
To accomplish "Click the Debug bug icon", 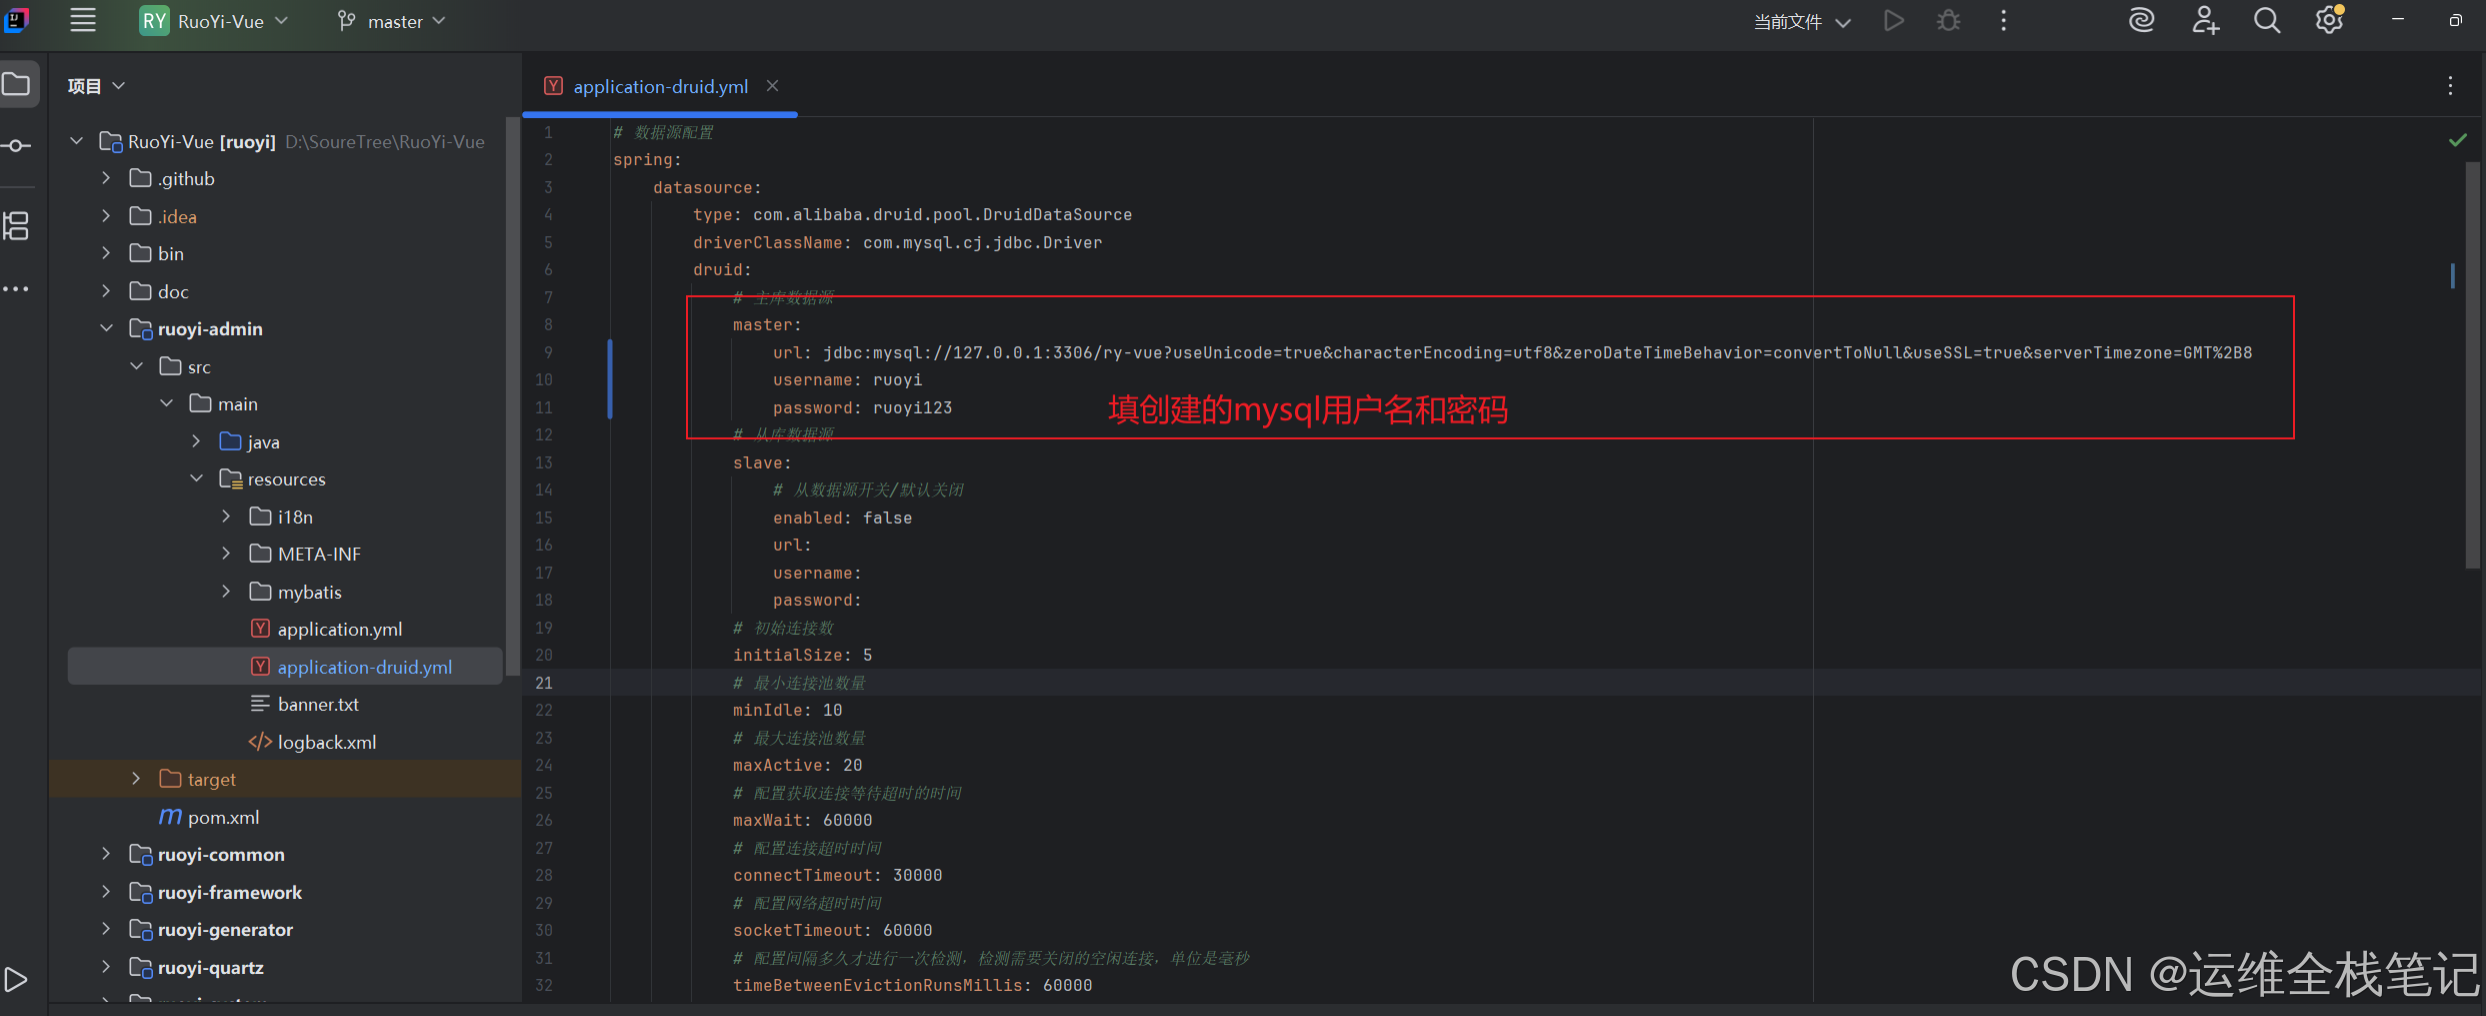I will 1948,21.
